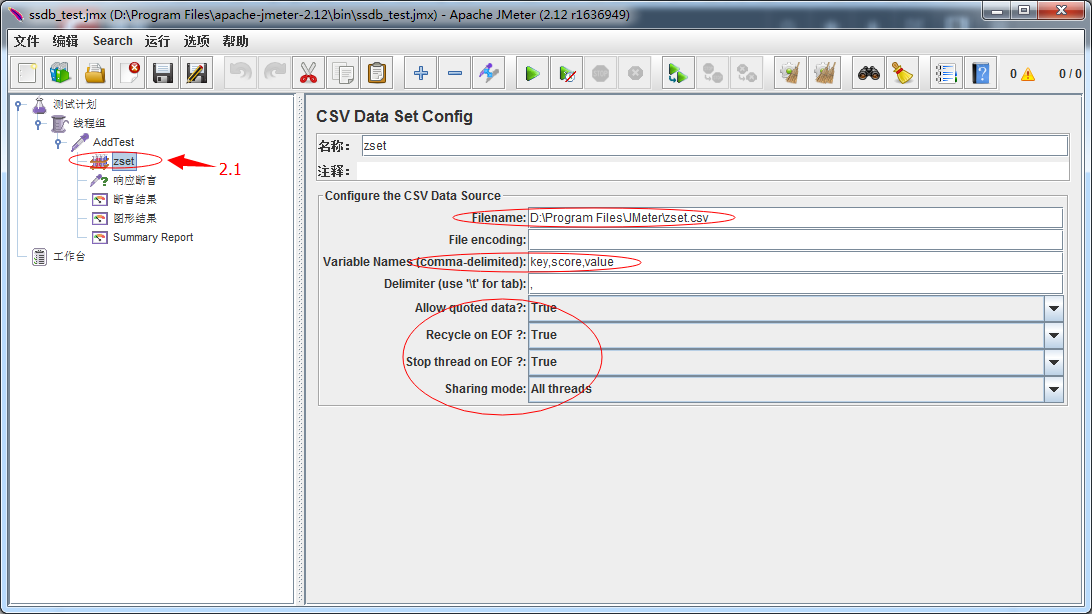The height and width of the screenshot is (614, 1092).
Task: Expand all with the plus icon
Action: (421, 73)
